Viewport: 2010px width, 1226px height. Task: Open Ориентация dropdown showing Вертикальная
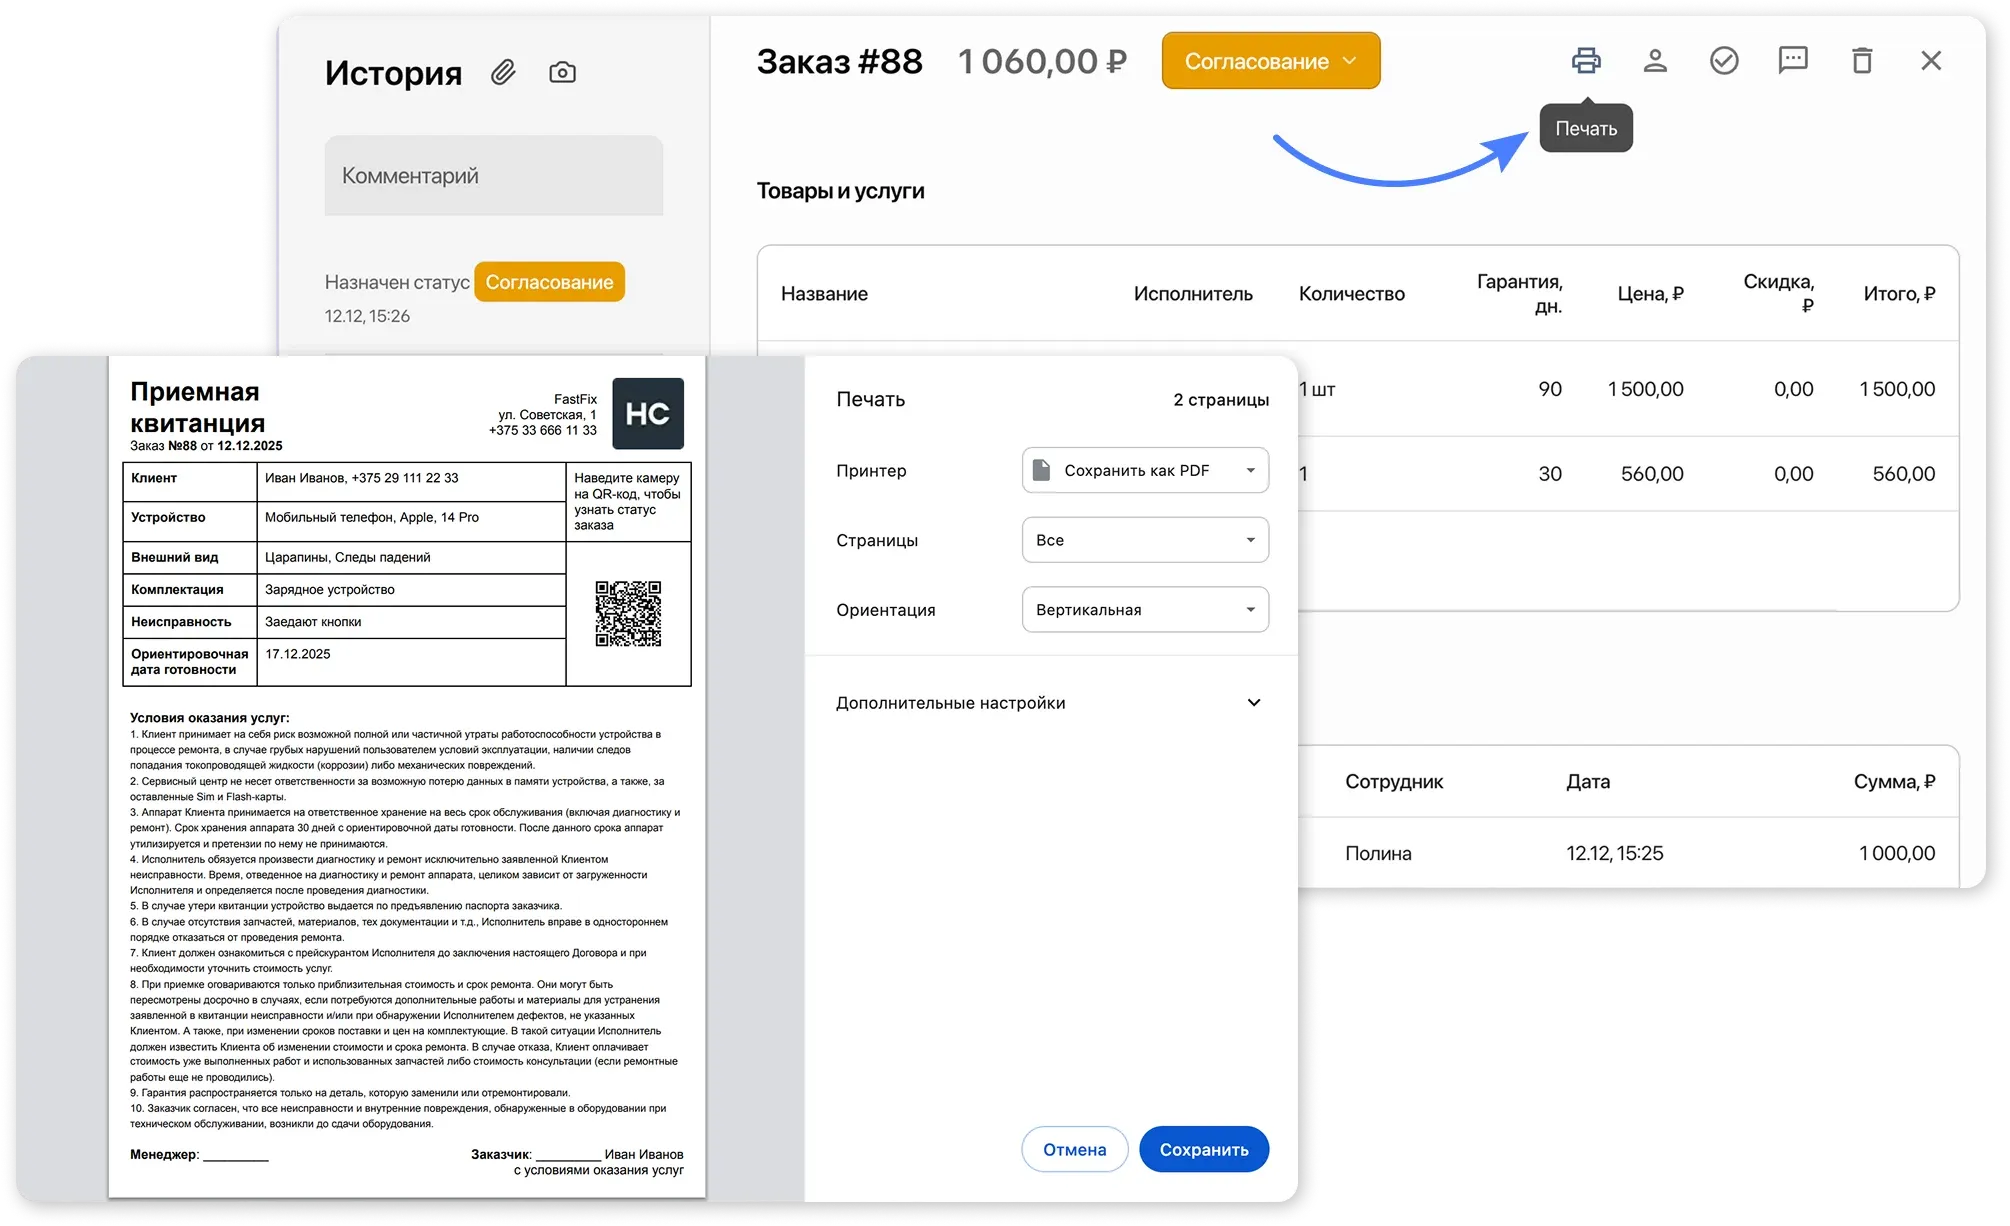pos(1145,610)
